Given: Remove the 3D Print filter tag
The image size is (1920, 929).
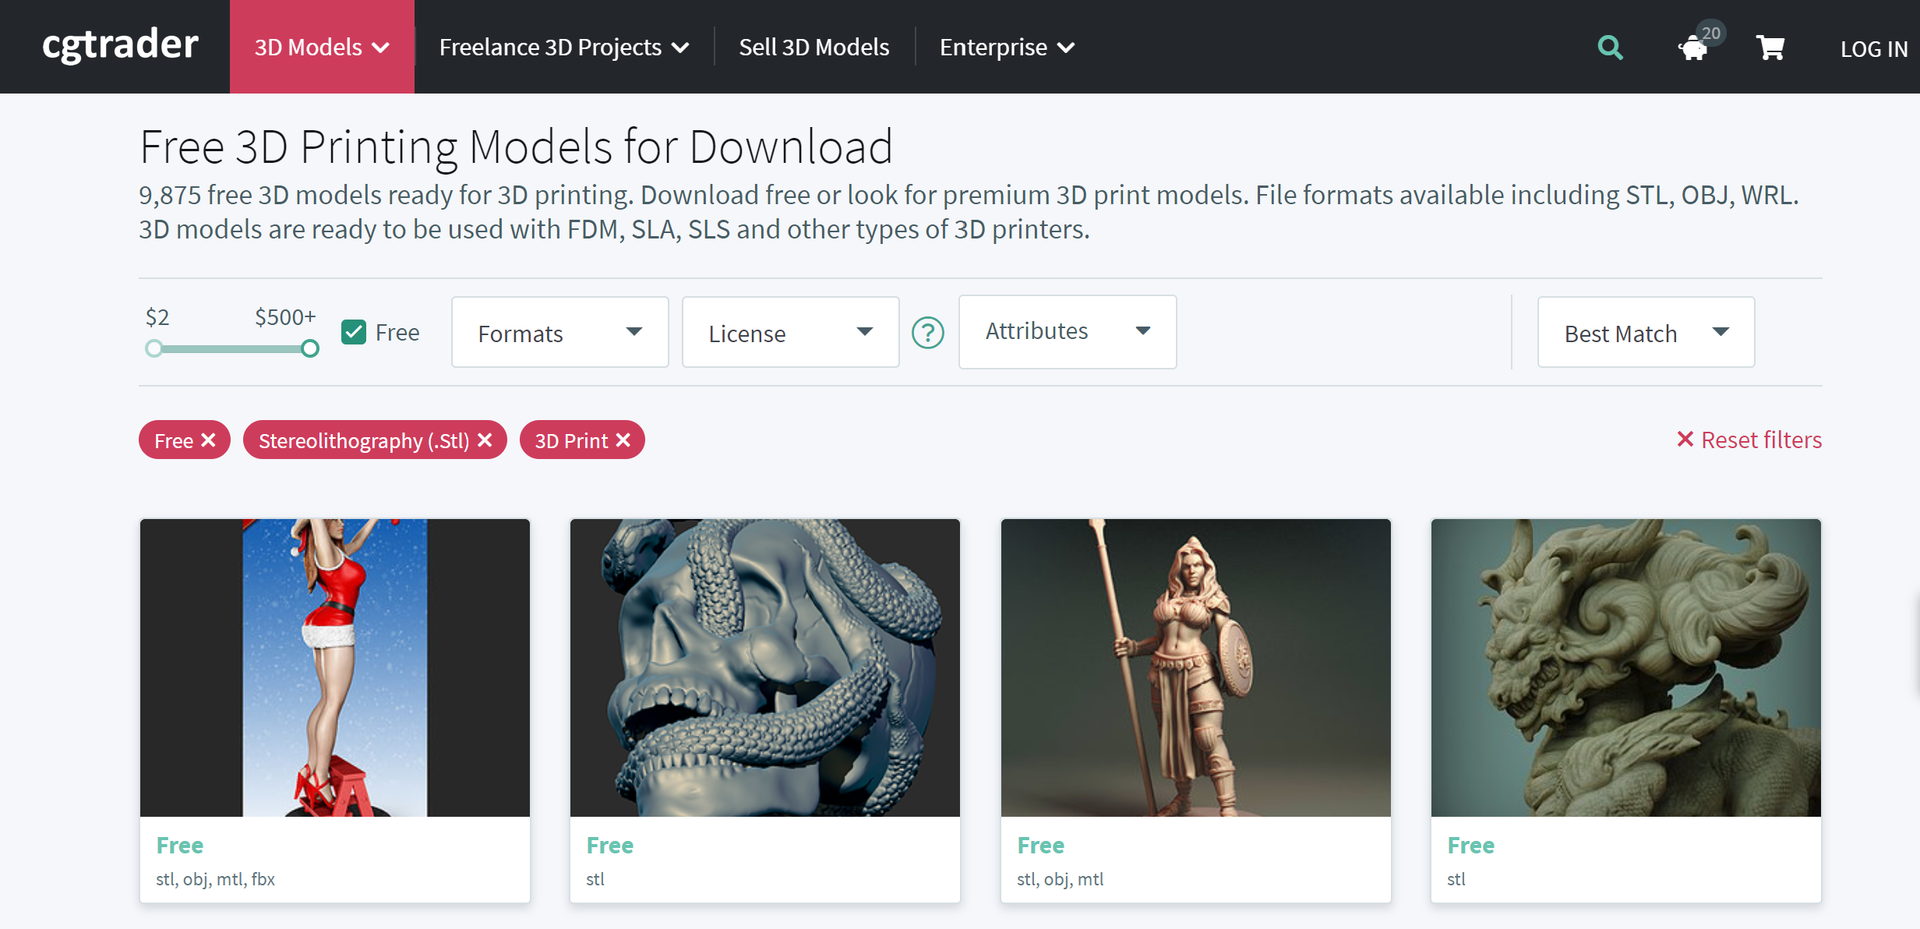Looking at the screenshot, I should pos(623,440).
